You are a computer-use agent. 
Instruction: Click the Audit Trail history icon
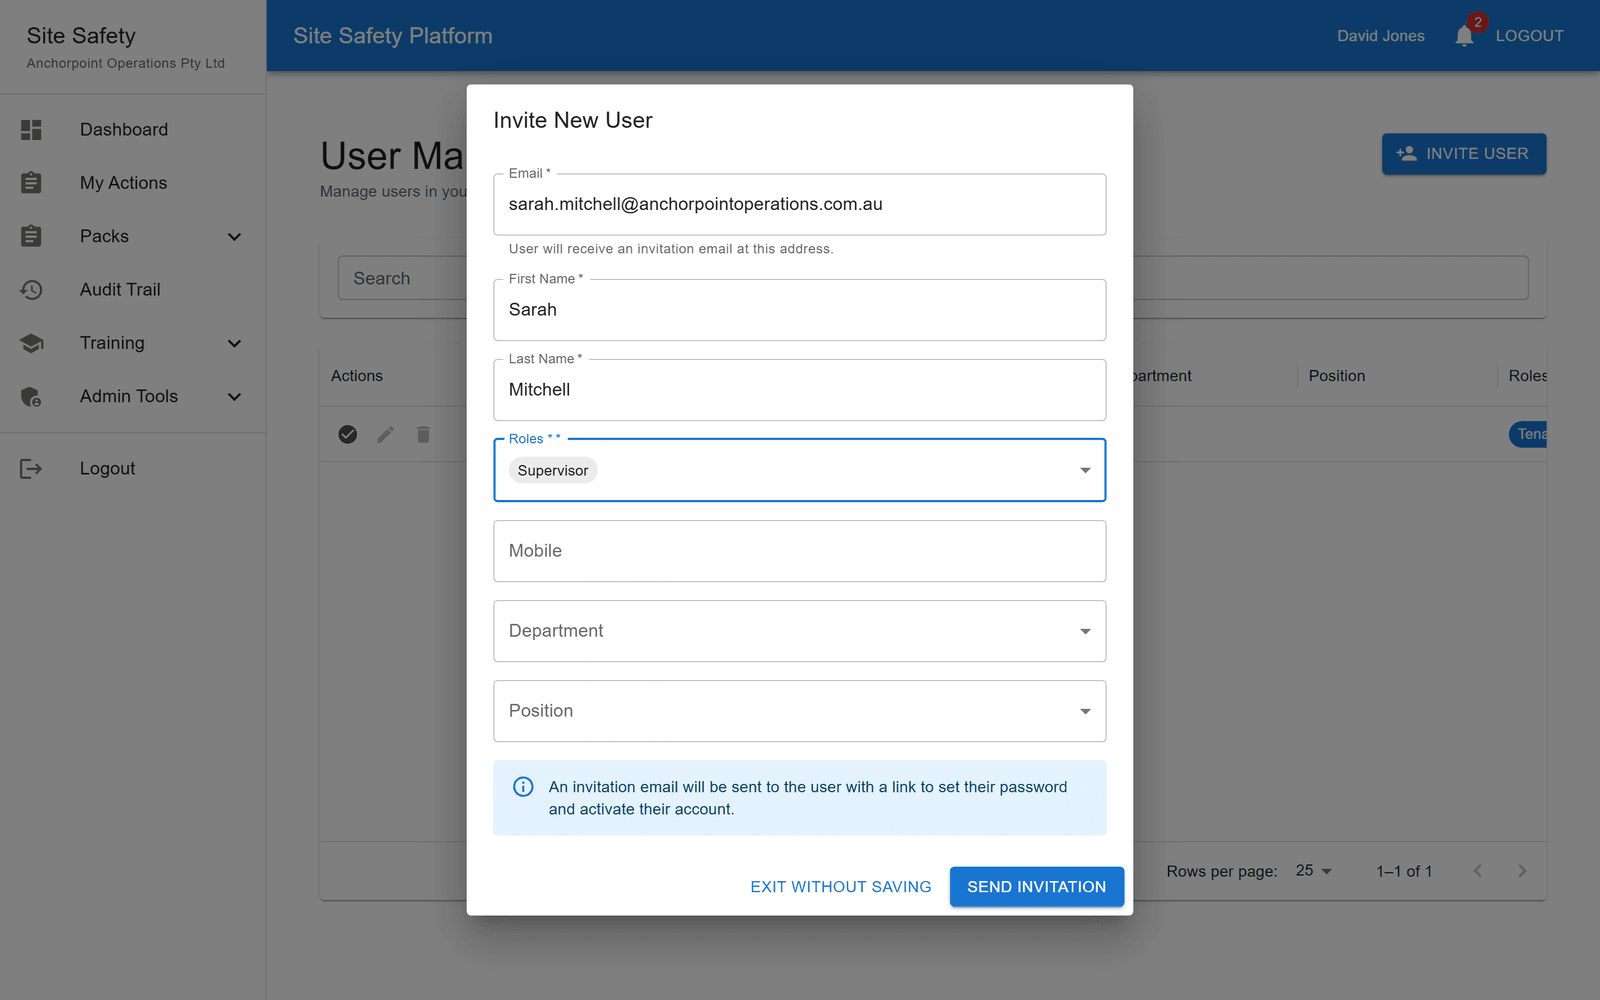31,290
